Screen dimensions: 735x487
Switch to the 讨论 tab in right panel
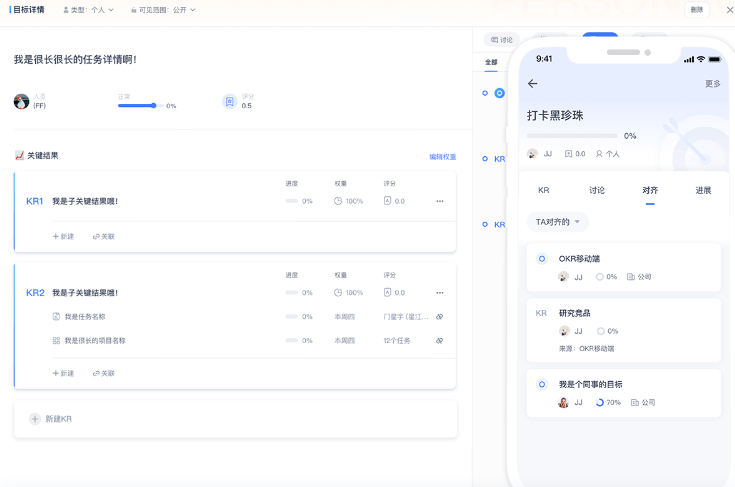501,40
